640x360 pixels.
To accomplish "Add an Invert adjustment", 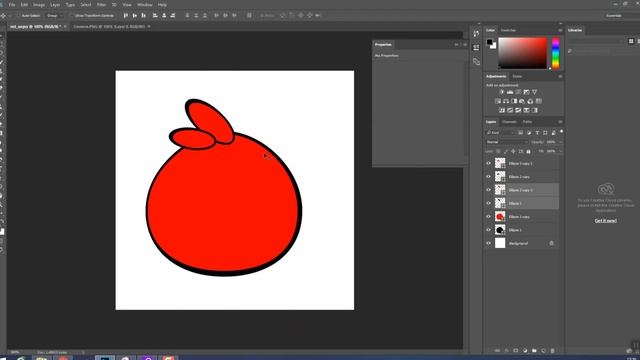I will coord(502,110).
